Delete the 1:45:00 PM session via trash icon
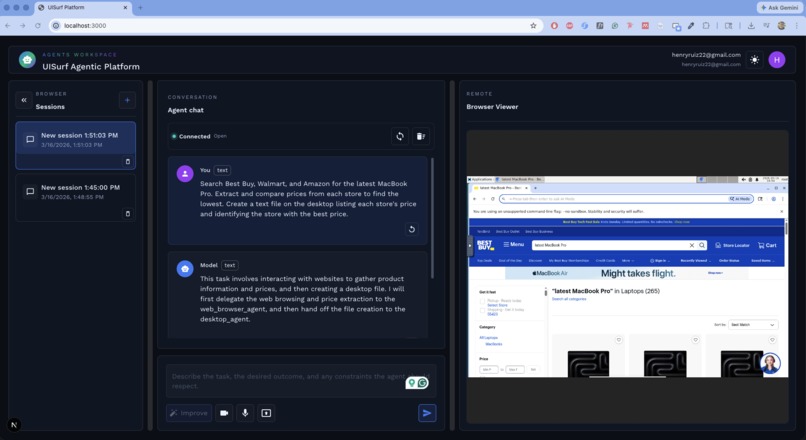The height and width of the screenshot is (440, 806). pos(128,213)
